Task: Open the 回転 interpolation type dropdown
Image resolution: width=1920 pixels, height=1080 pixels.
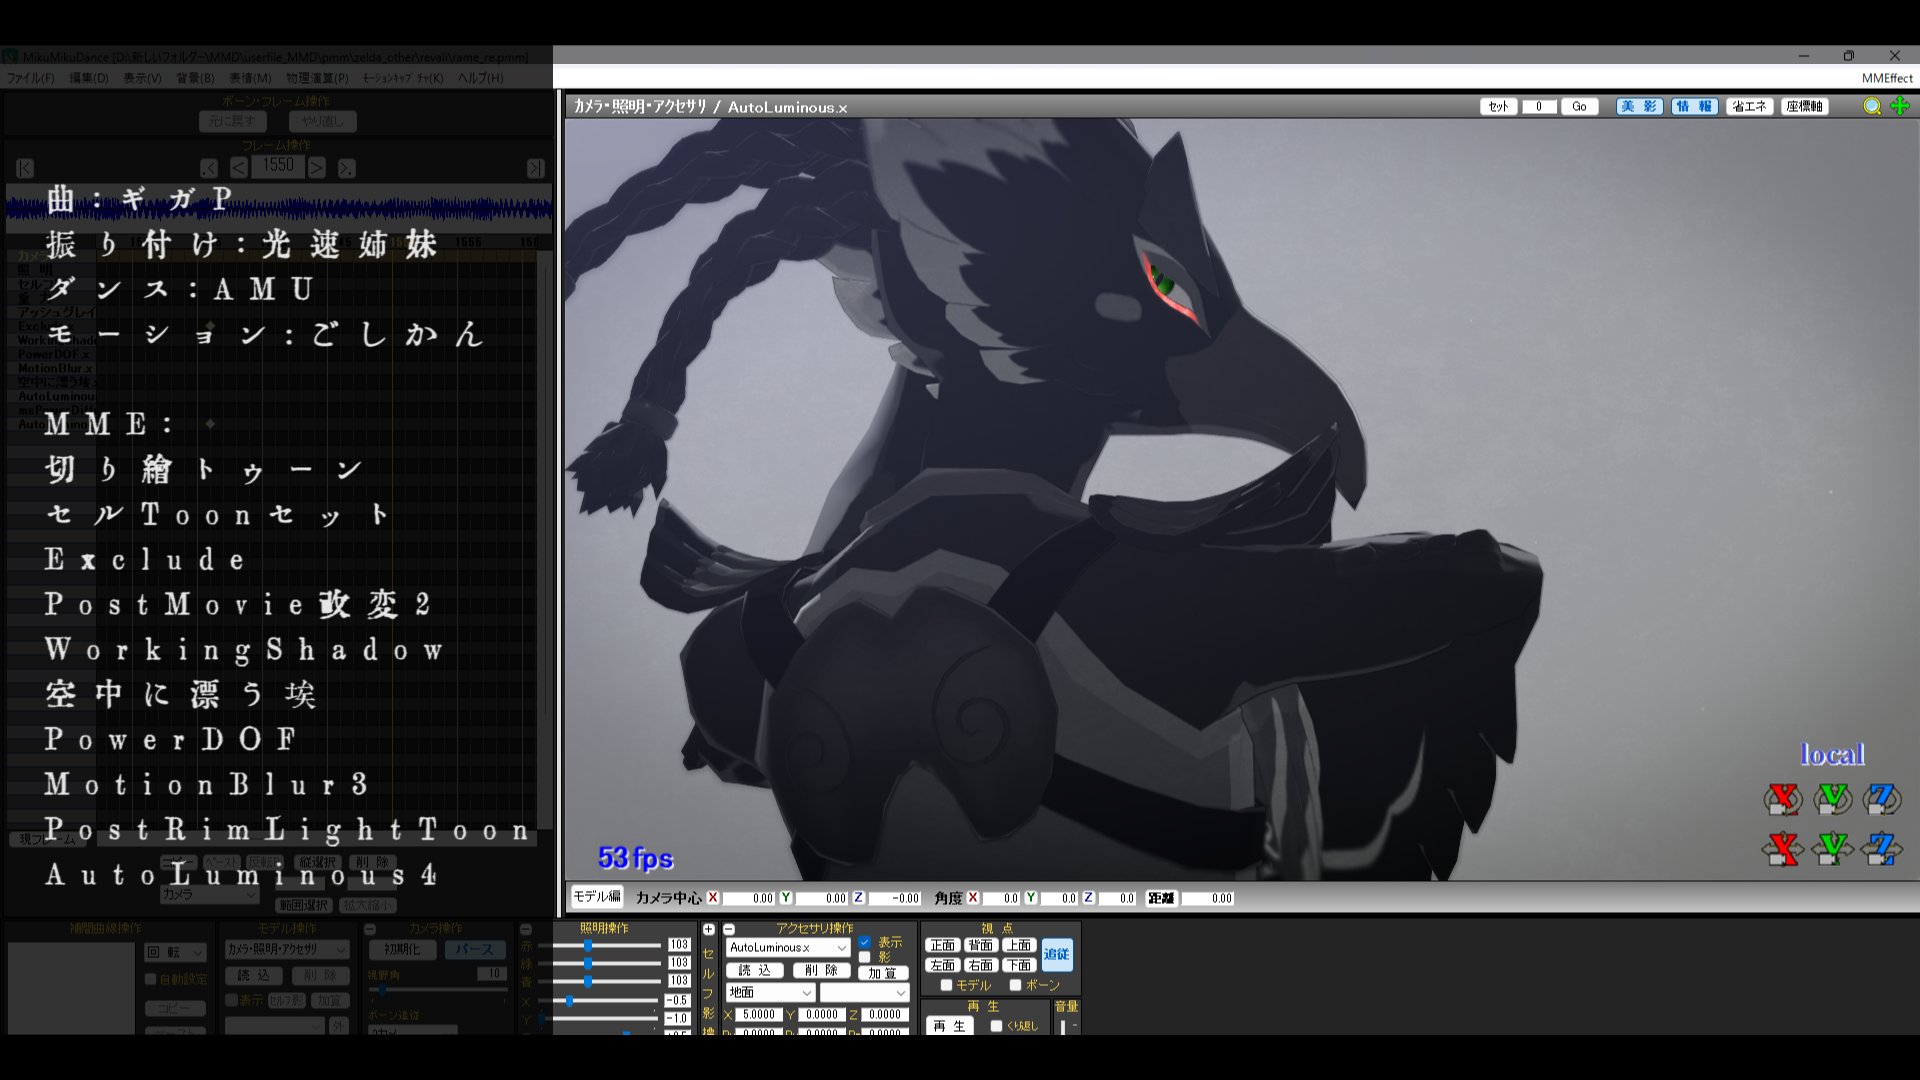Action: [175, 952]
